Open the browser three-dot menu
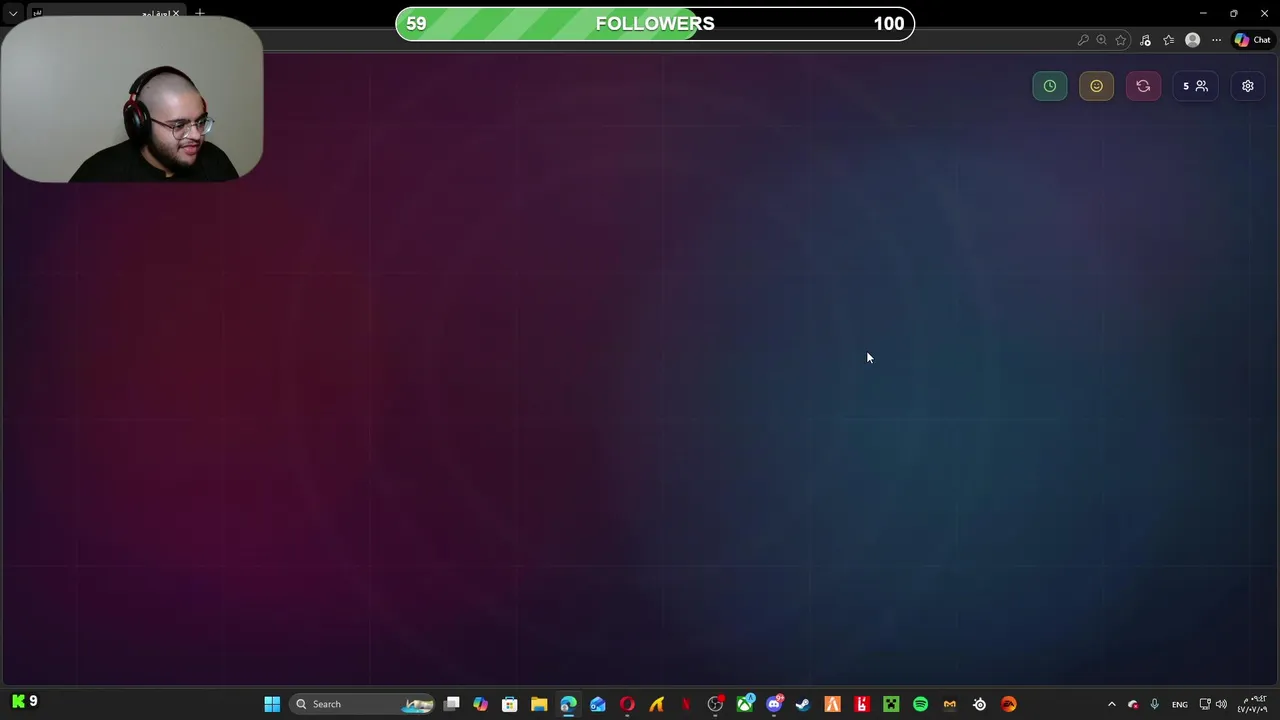Image resolution: width=1280 pixels, height=720 pixels. coord(1216,40)
